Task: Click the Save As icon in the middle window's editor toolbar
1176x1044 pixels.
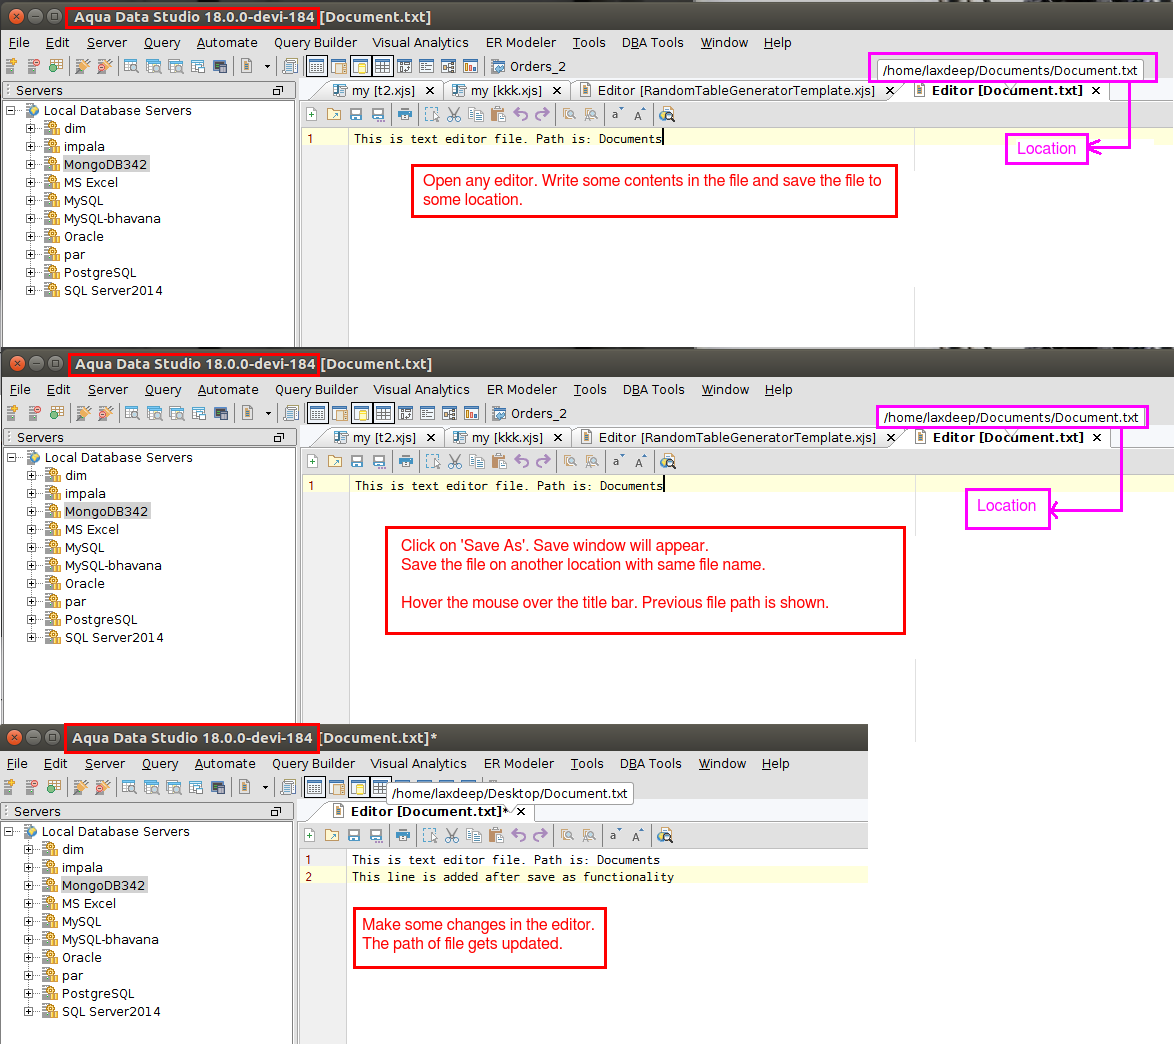Action: [x=379, y=462]
